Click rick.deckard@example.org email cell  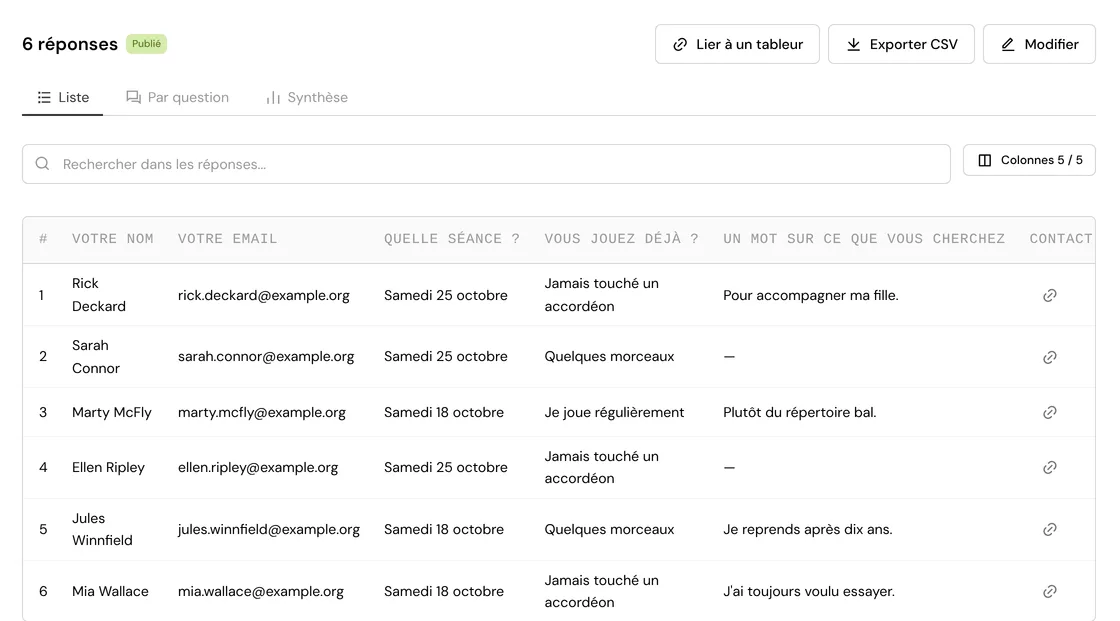point(264,295)
